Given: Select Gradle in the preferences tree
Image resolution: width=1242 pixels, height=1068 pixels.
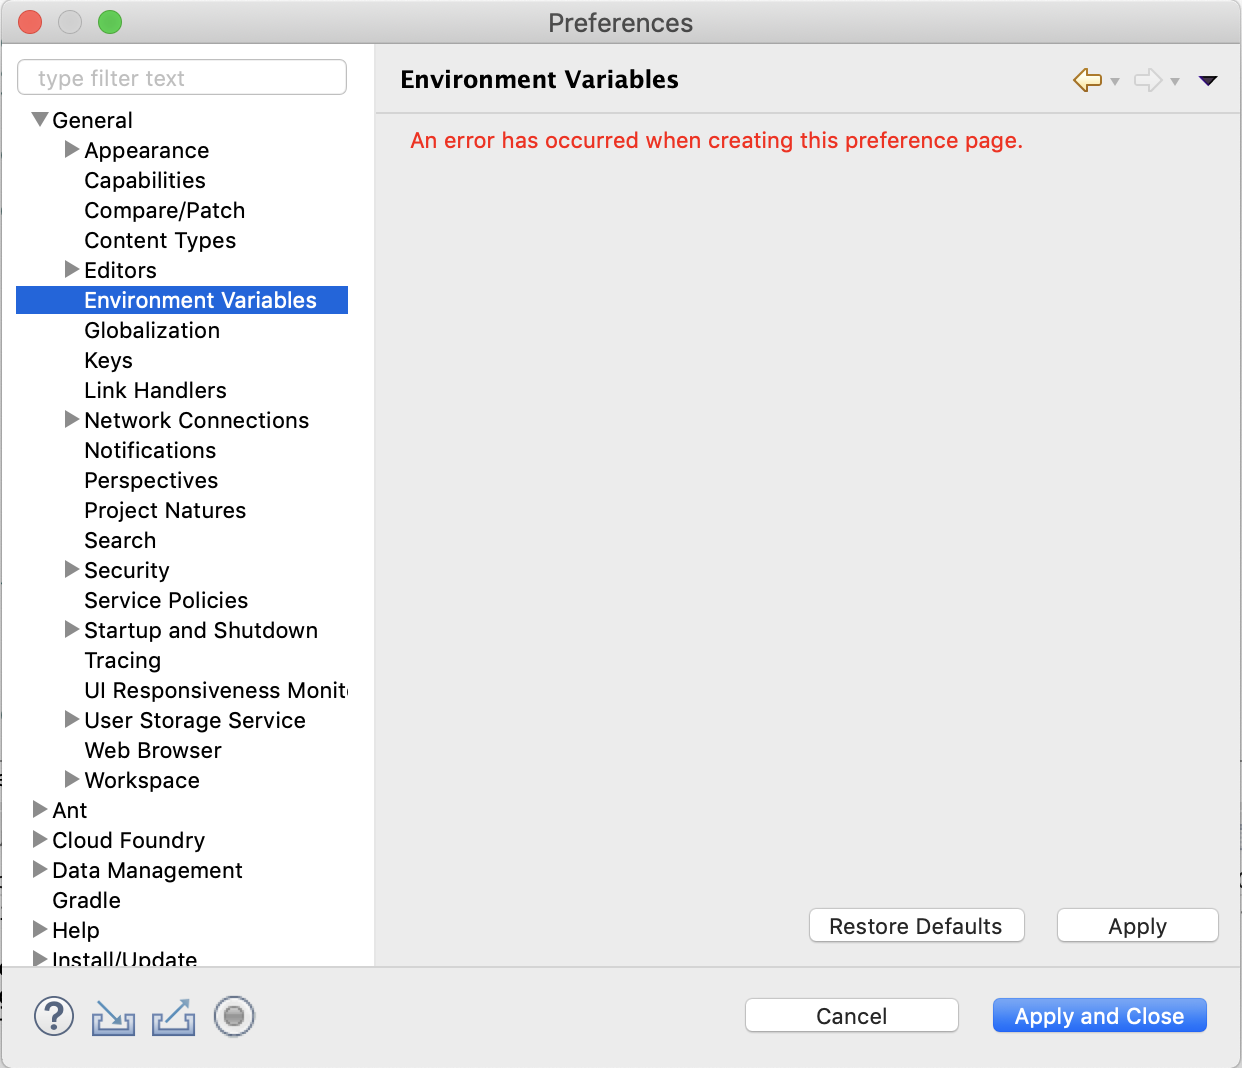Looking at the screenshot, I should [86, 899].
